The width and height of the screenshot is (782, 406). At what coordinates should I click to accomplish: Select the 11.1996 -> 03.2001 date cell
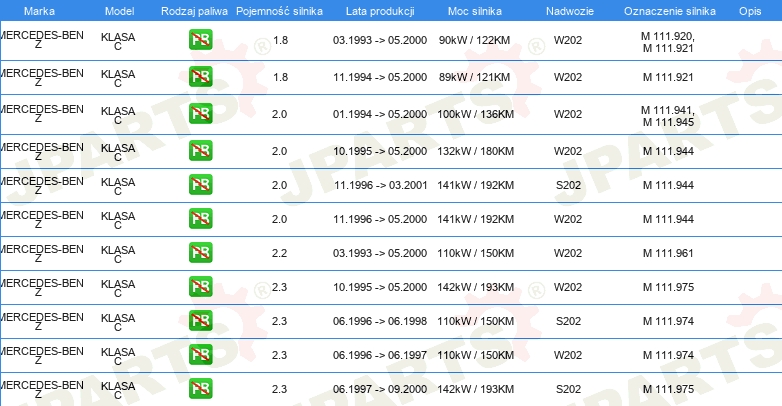[x=380, y=185]
